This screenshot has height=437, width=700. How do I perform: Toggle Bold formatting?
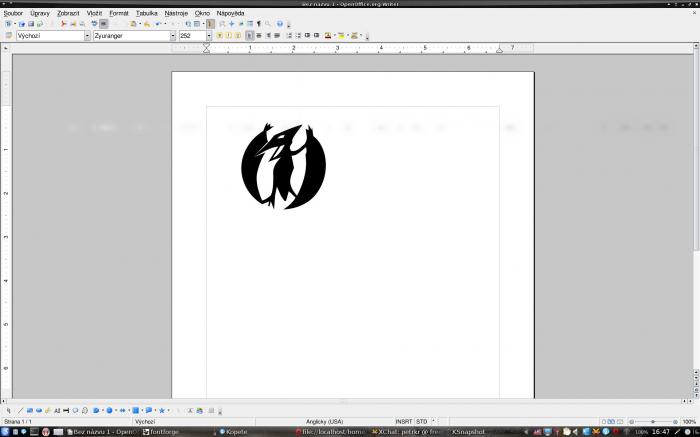click(219, 35)
